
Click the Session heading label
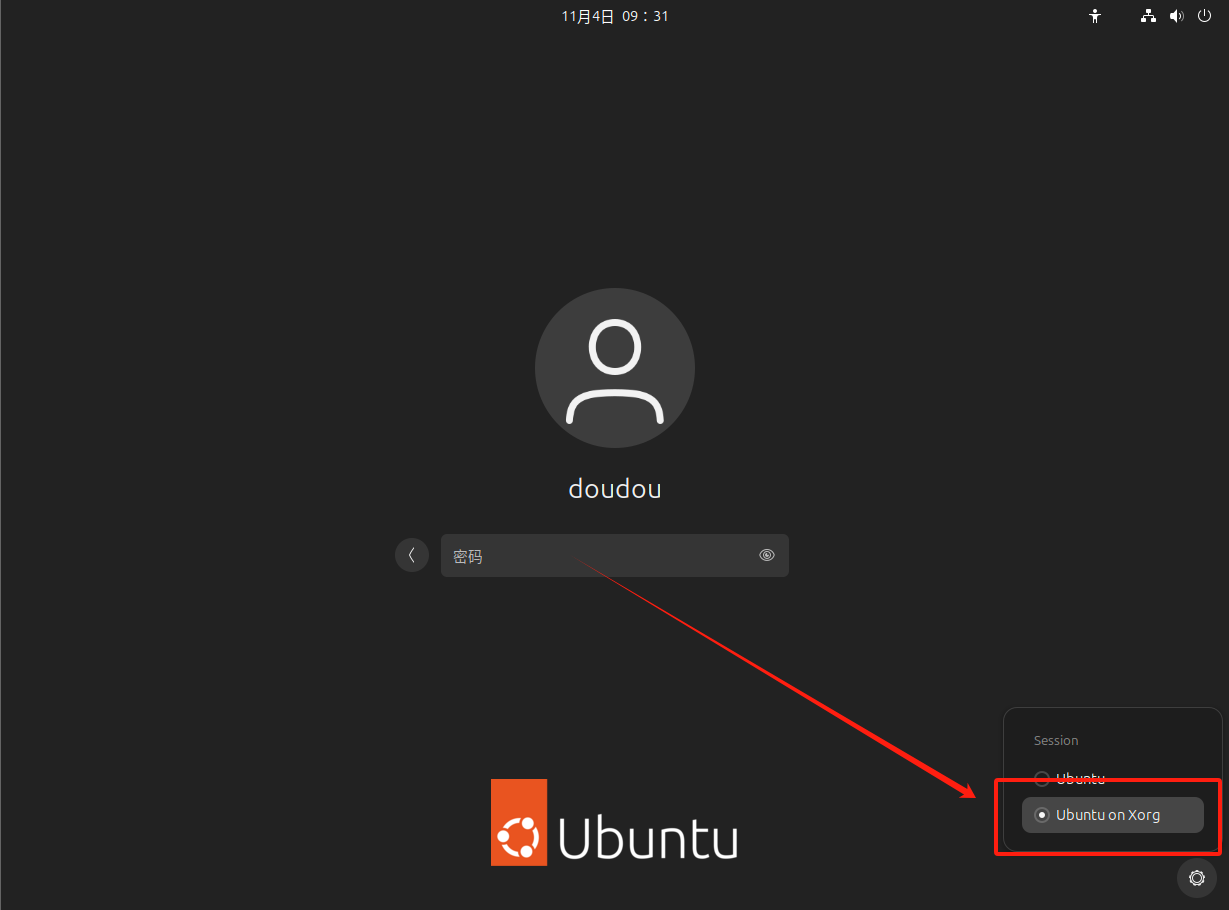(1056, 741)
